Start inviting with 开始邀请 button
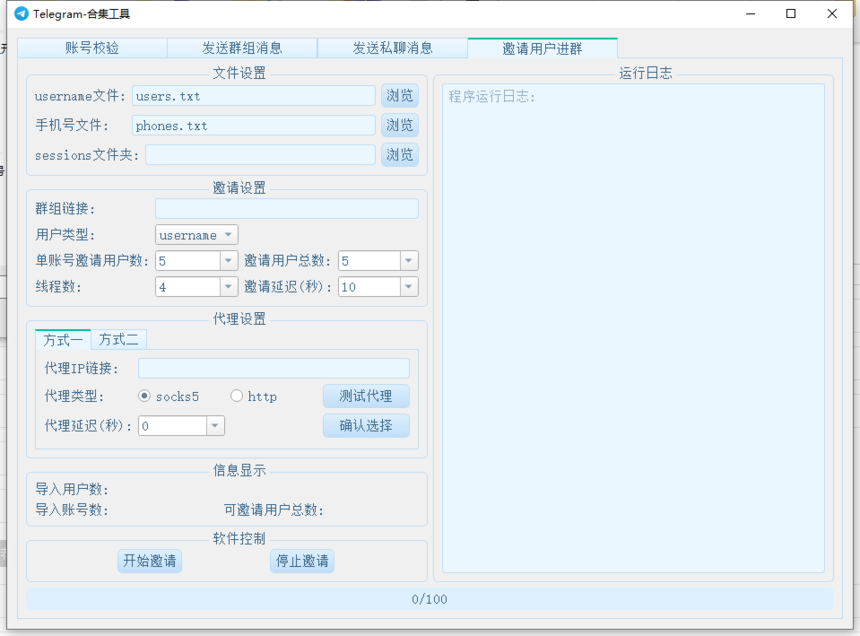860x636 pixels. 150,560
